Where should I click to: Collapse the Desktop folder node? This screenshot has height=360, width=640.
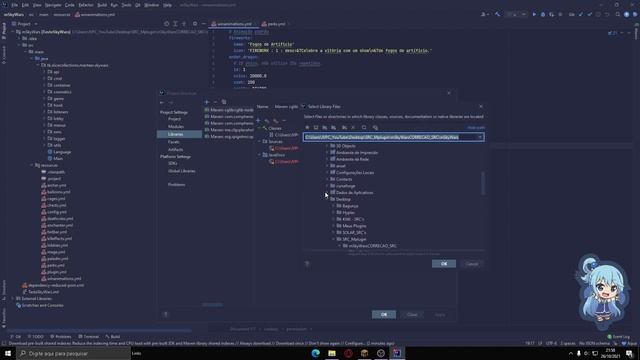click(327, 199)
